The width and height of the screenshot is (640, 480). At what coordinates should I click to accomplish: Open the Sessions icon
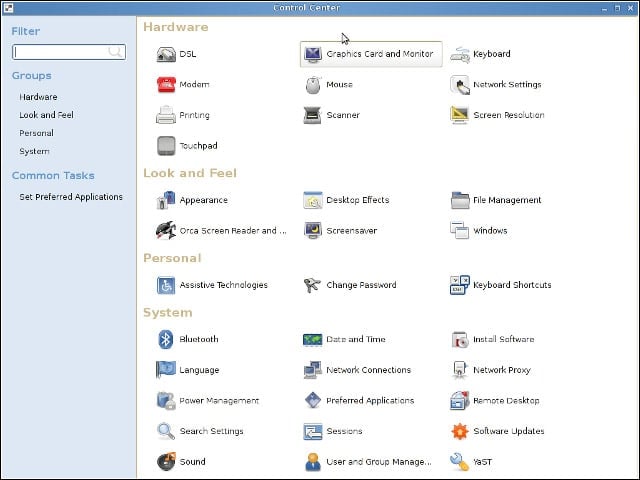(313, 431)
